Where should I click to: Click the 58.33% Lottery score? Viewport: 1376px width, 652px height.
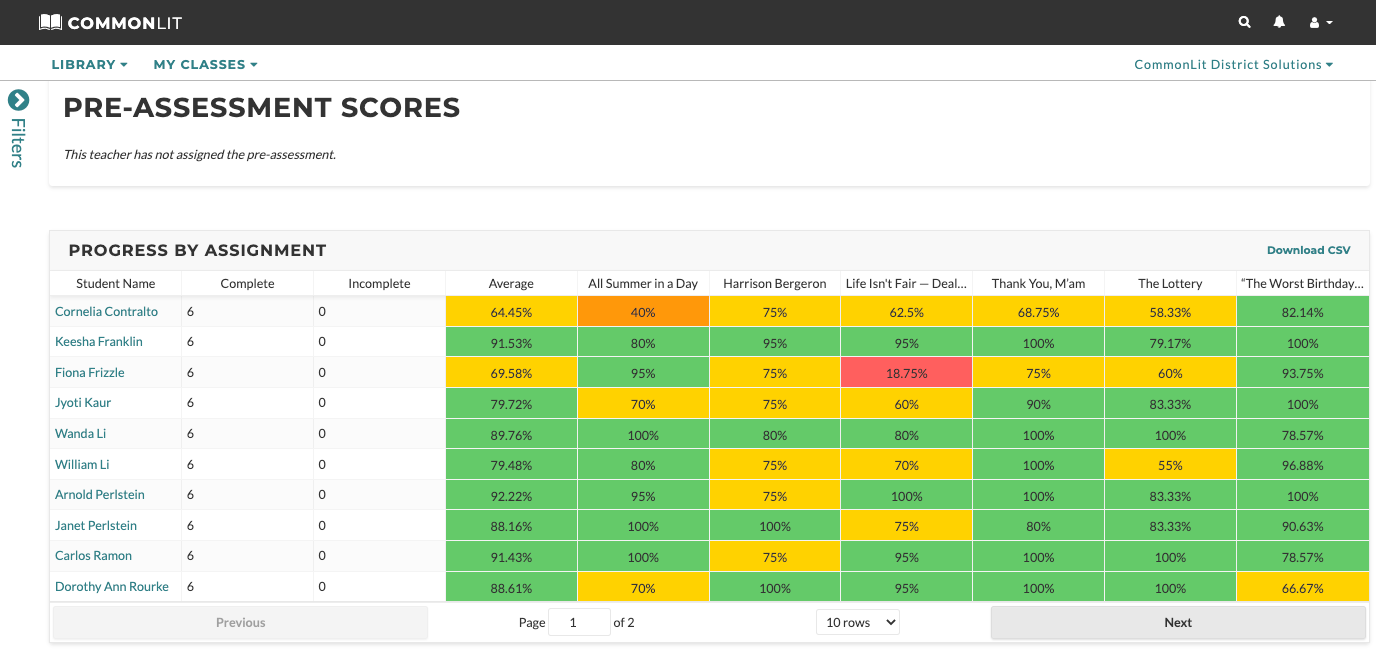click(1170, 312)
